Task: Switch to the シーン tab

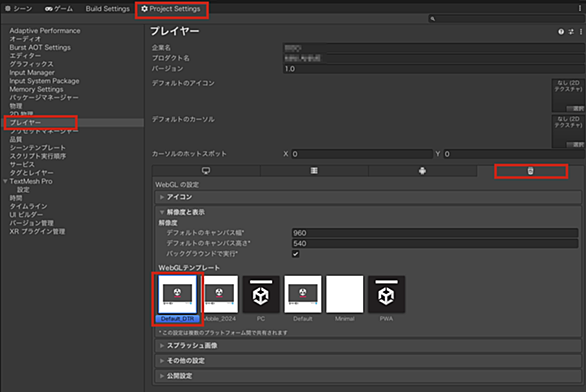Action: (x=19, y=9)
